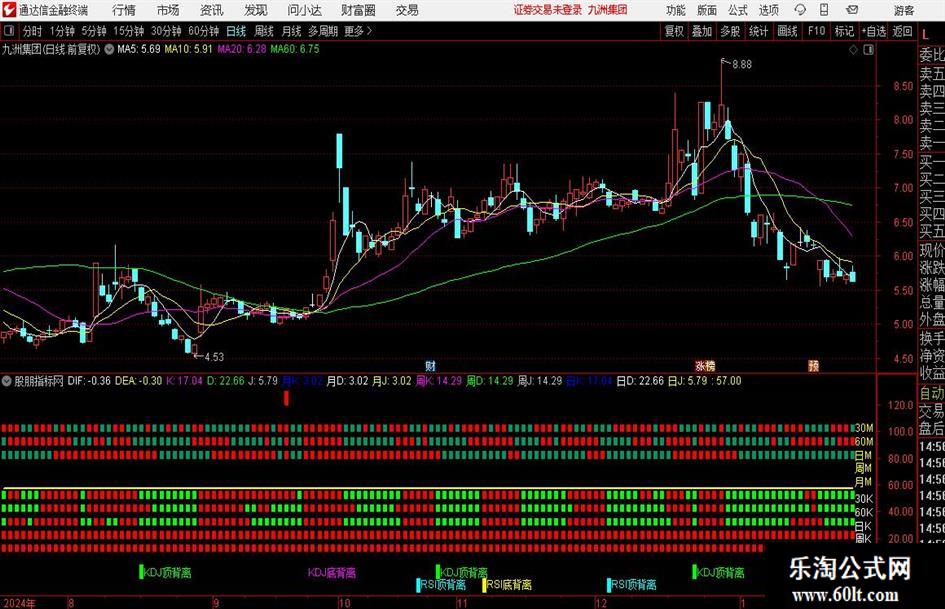Open the 行情 menu
The width and height of the screenshot is (945, 609).
click(x=124, y=10)
